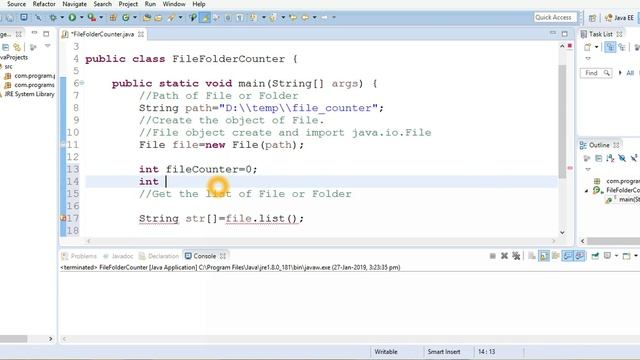Toggle Scroll Lock in Console toolbar
Screen dimensions: 640x360
tap(544, 256)
